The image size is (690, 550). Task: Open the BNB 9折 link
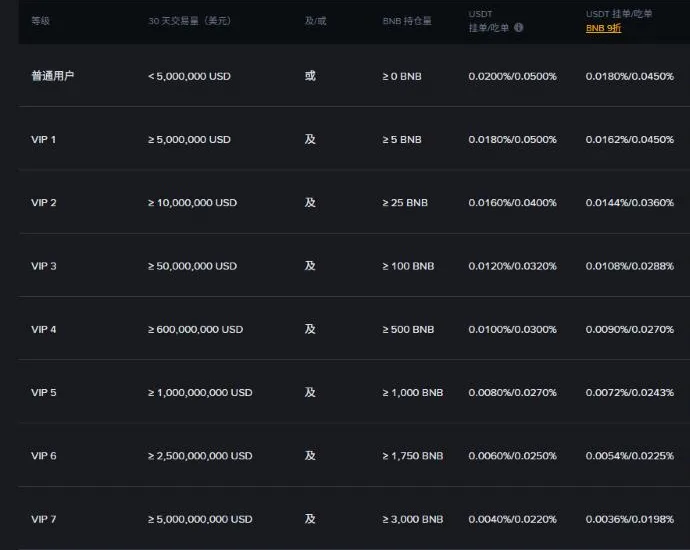603,28
